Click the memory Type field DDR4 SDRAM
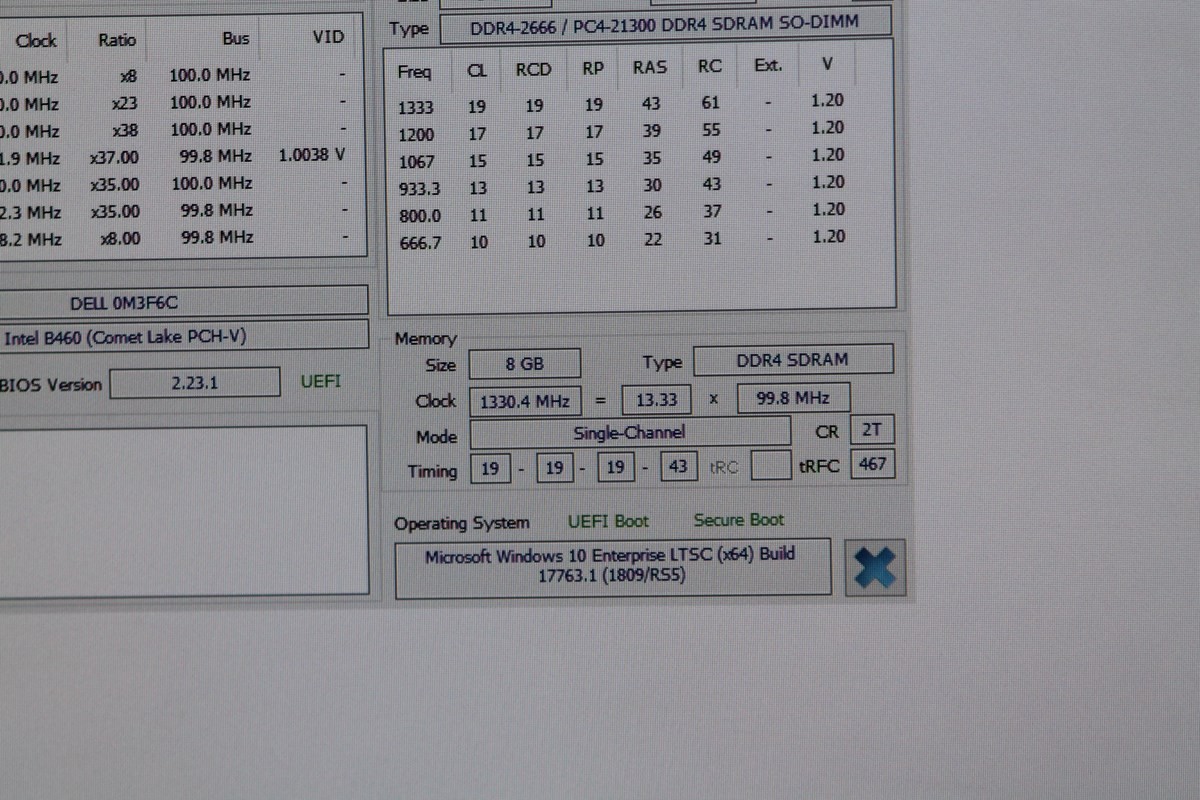The width and height of the screenshot is (1200, 800). (792, 360)
